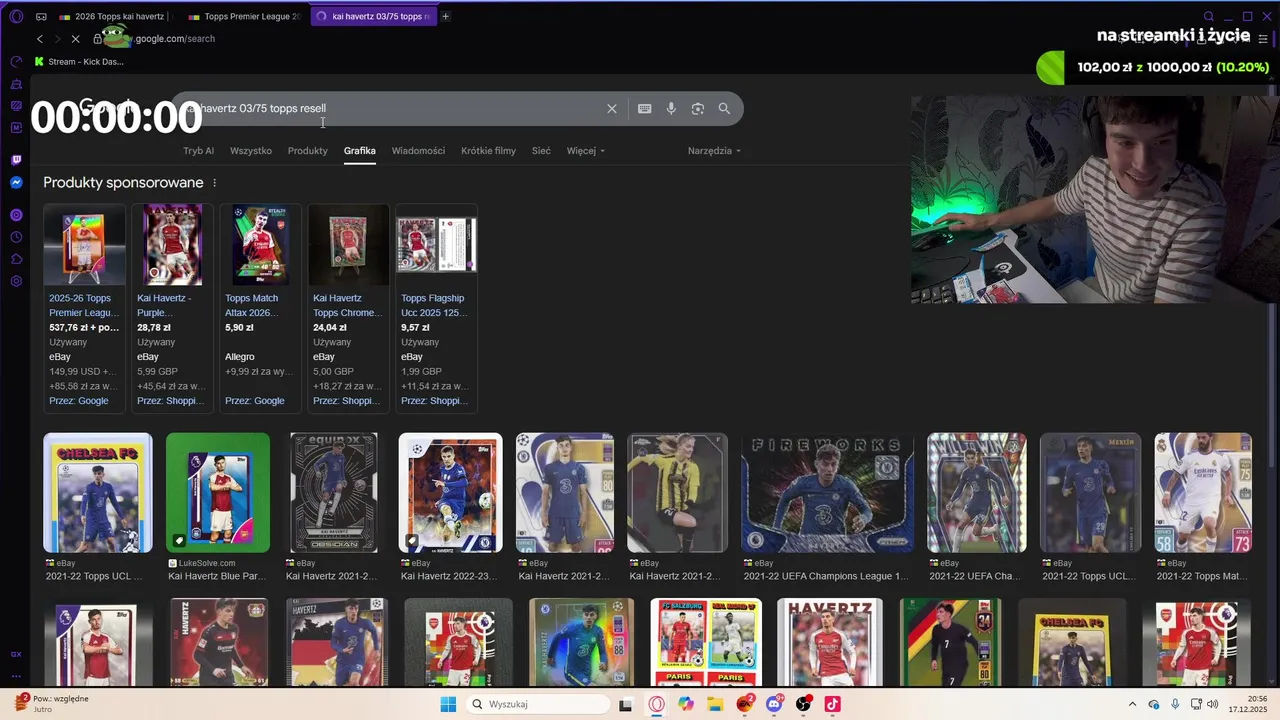The image size is (1280, 720).
Task: Select the Sieć results tab
Action: (x=541, y=151)
